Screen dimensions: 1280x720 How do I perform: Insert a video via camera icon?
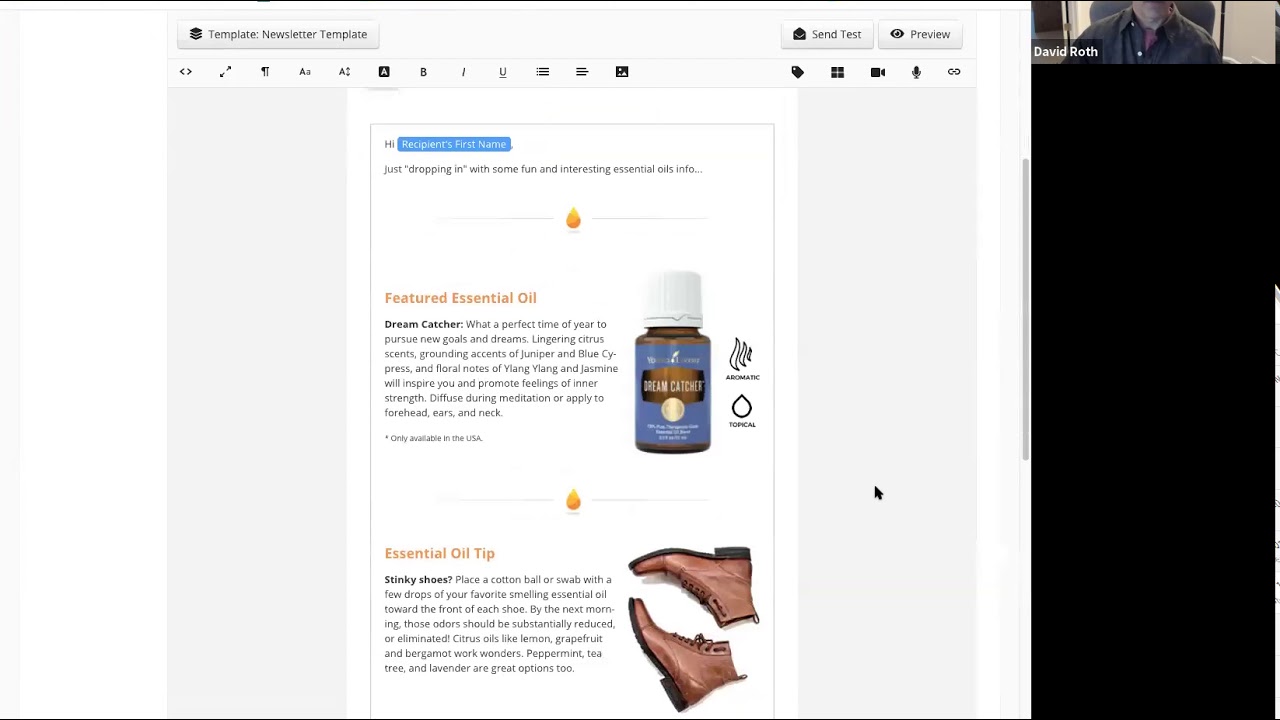coord(878,72)
